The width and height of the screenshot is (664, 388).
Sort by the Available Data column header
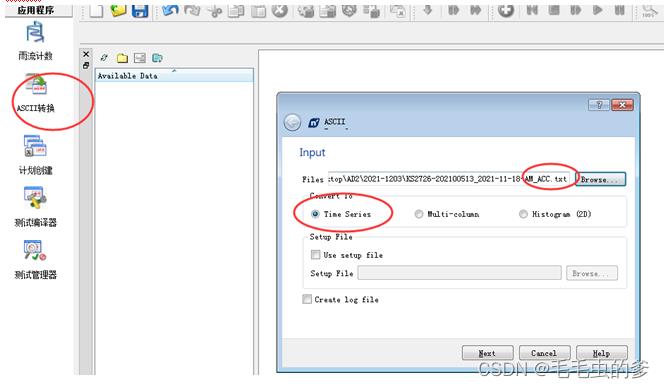point(174,76)
